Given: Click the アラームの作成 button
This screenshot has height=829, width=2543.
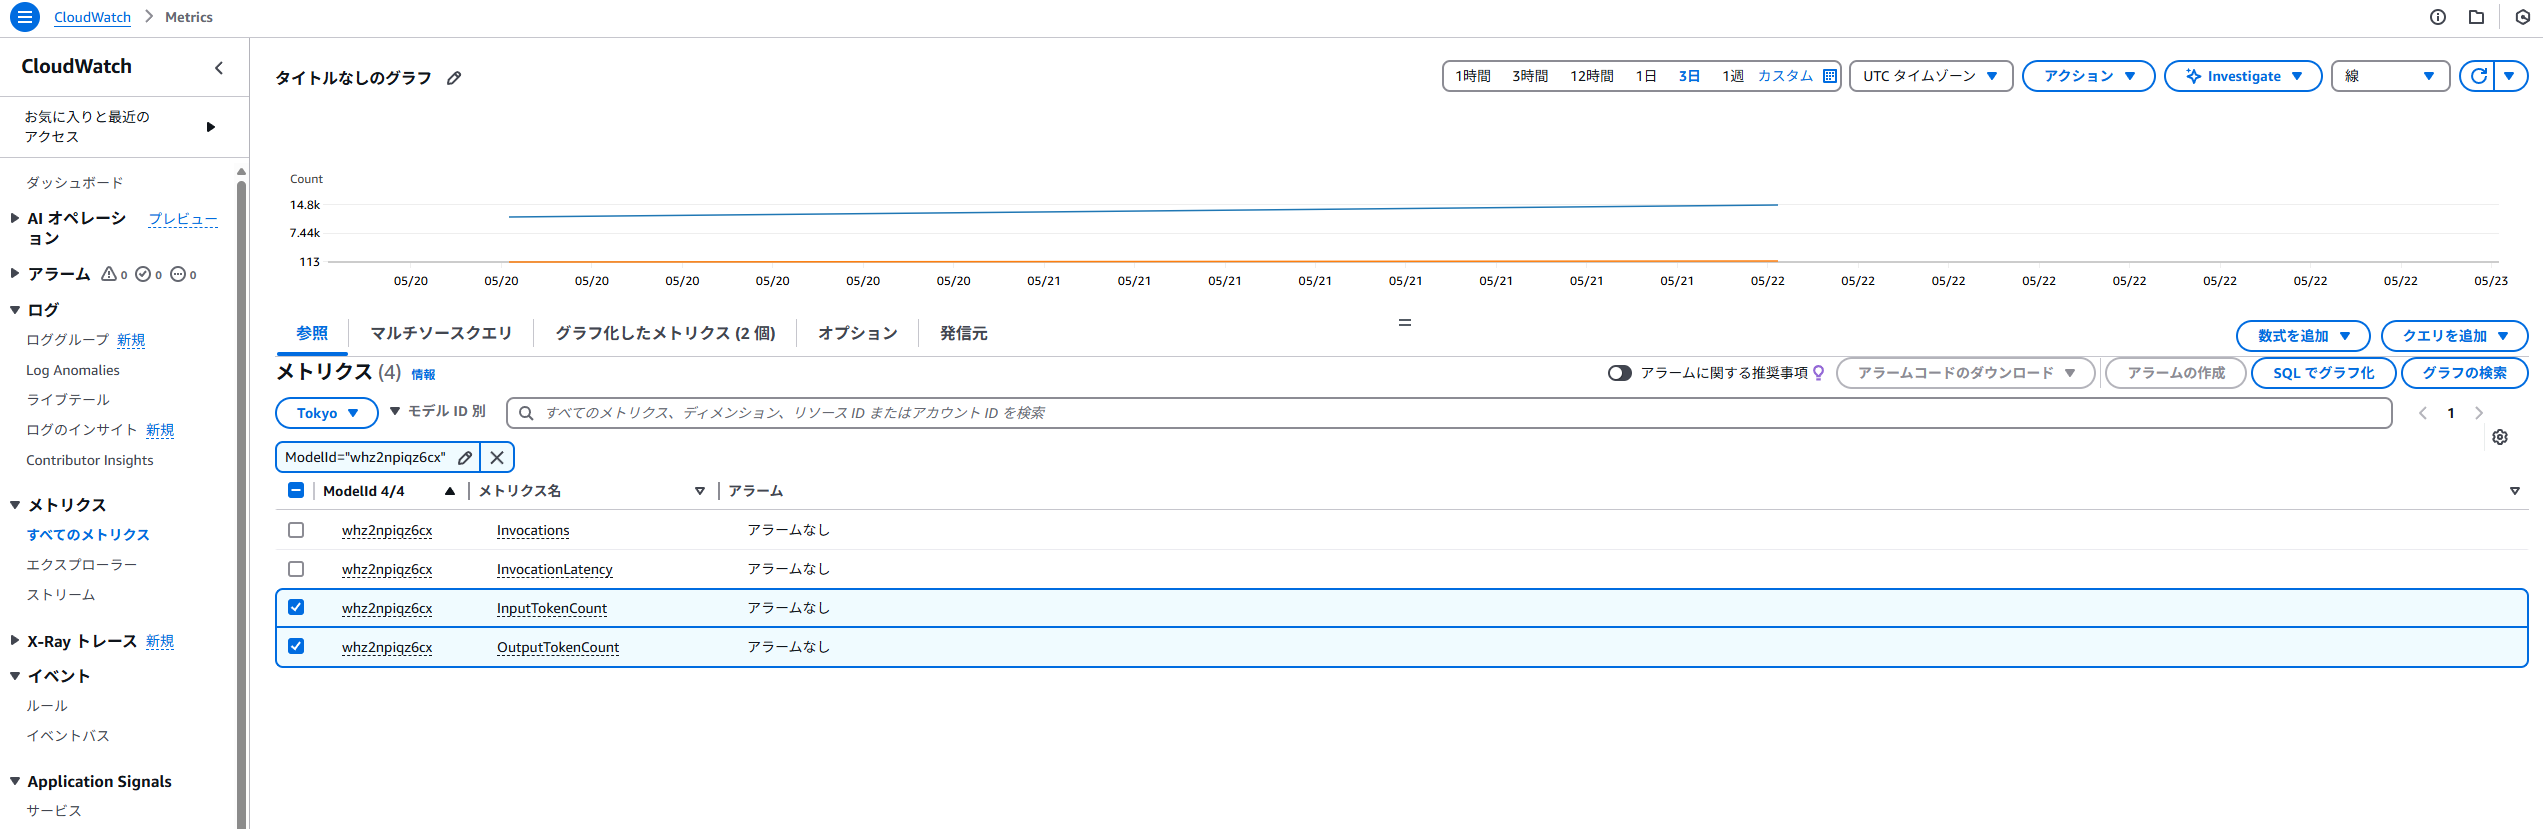Looking at the screenshot, I should pyautogui.click(x=2176, y=373).
